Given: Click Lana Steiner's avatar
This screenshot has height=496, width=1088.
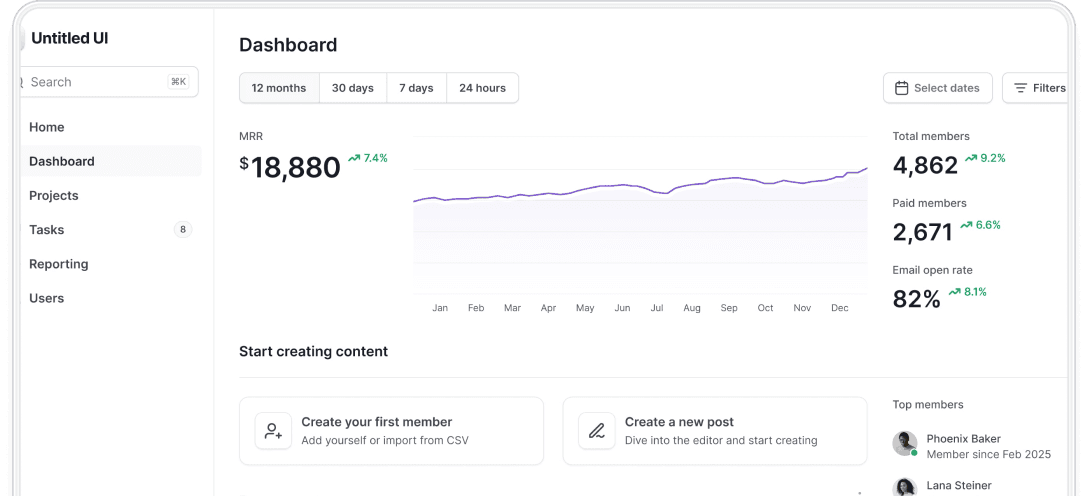Looking at the screenshot, I should point(905,487).
